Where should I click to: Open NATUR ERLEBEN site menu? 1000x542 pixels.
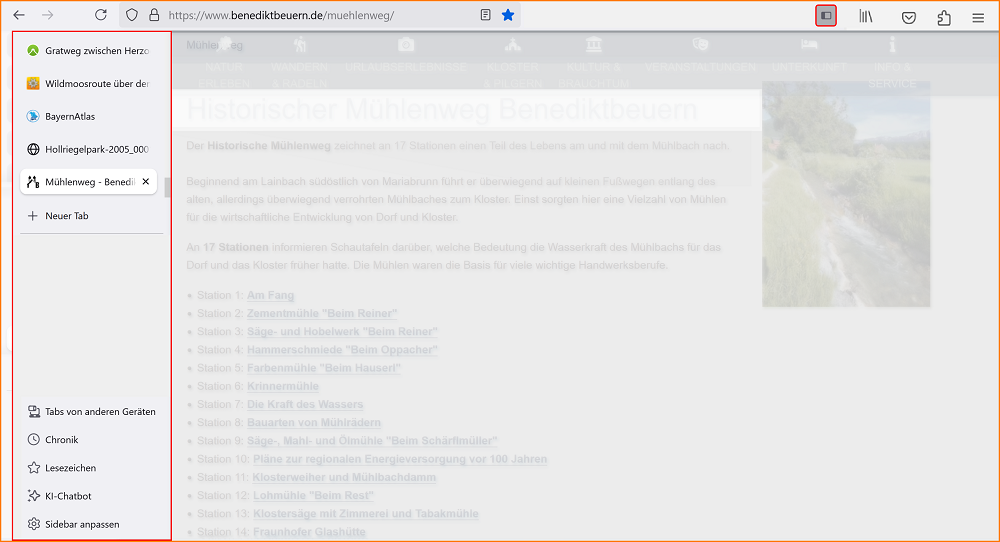[x=224, y=62]
